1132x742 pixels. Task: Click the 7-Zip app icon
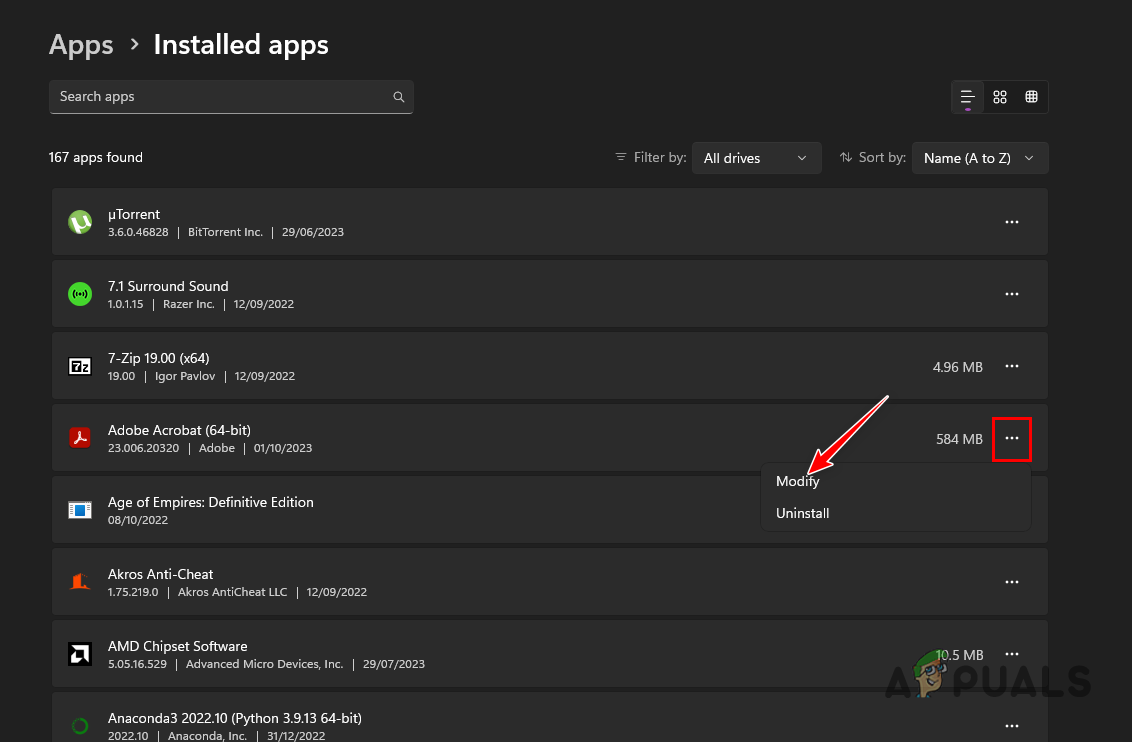(x=80, y=366)
